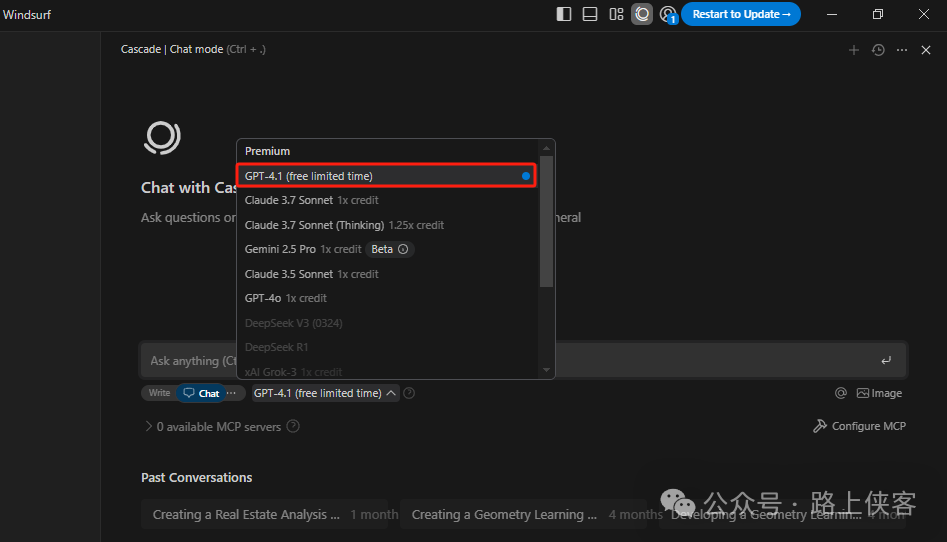Image resolution: width=947 pixels, height=542 pixels.
Task: Click the Cascade | Chat mode title
Action: point(193,49)
